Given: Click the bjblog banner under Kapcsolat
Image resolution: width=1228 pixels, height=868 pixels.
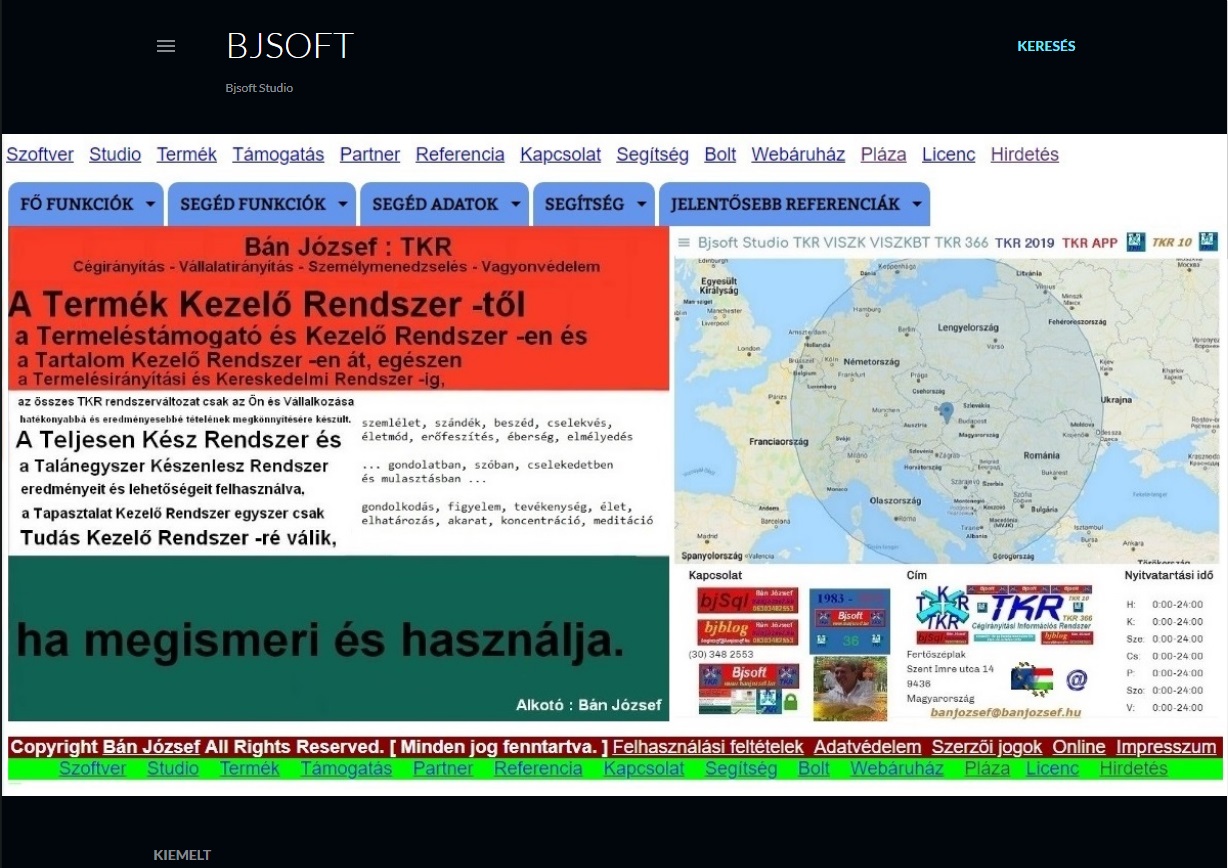Looking at the screenshot, I should tap(748, 632).
